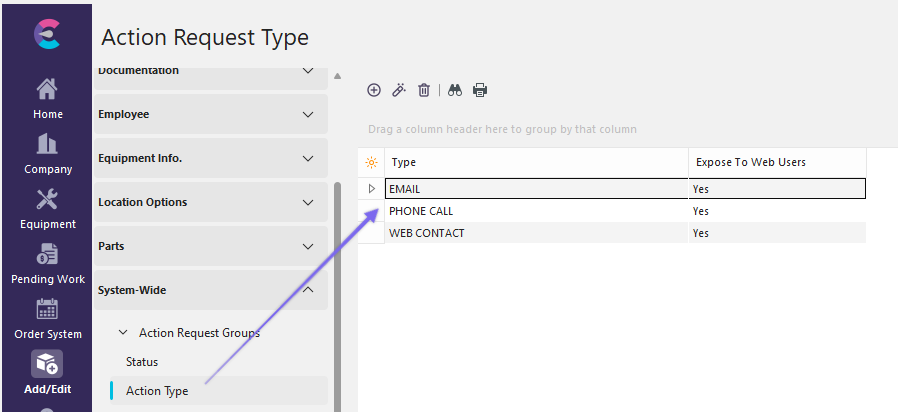The image size is (898, 412).
Task: Open Order System in the sidebar
Action: point(47,319)
